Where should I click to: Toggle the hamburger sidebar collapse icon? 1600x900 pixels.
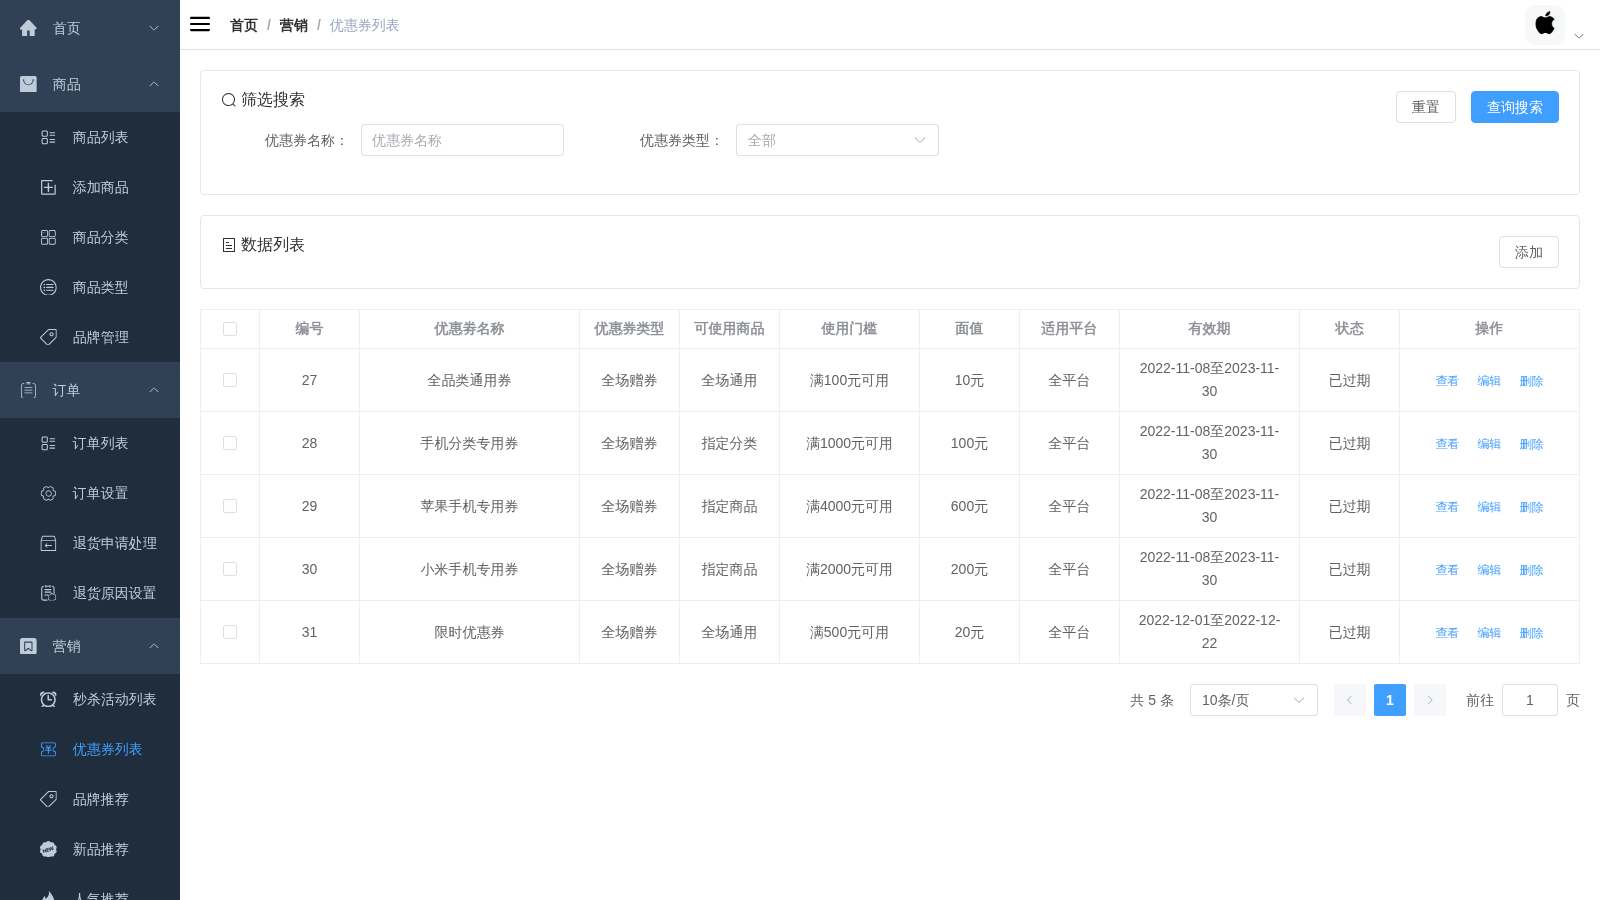[200, 25]
